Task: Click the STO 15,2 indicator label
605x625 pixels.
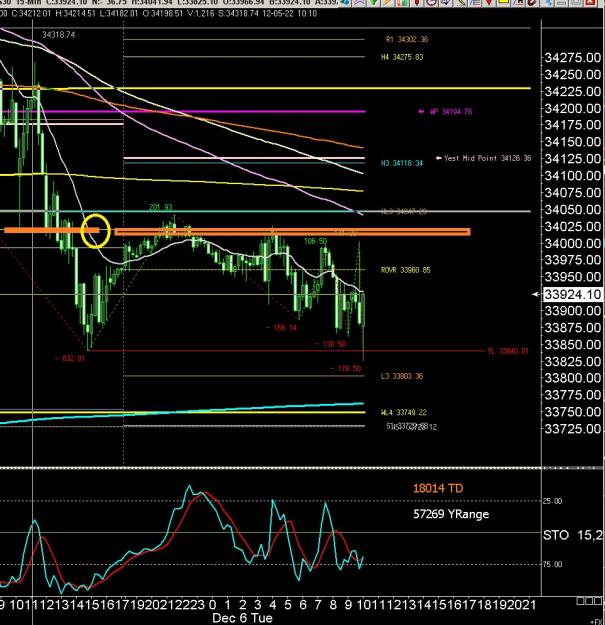Action: coord(573,535)
